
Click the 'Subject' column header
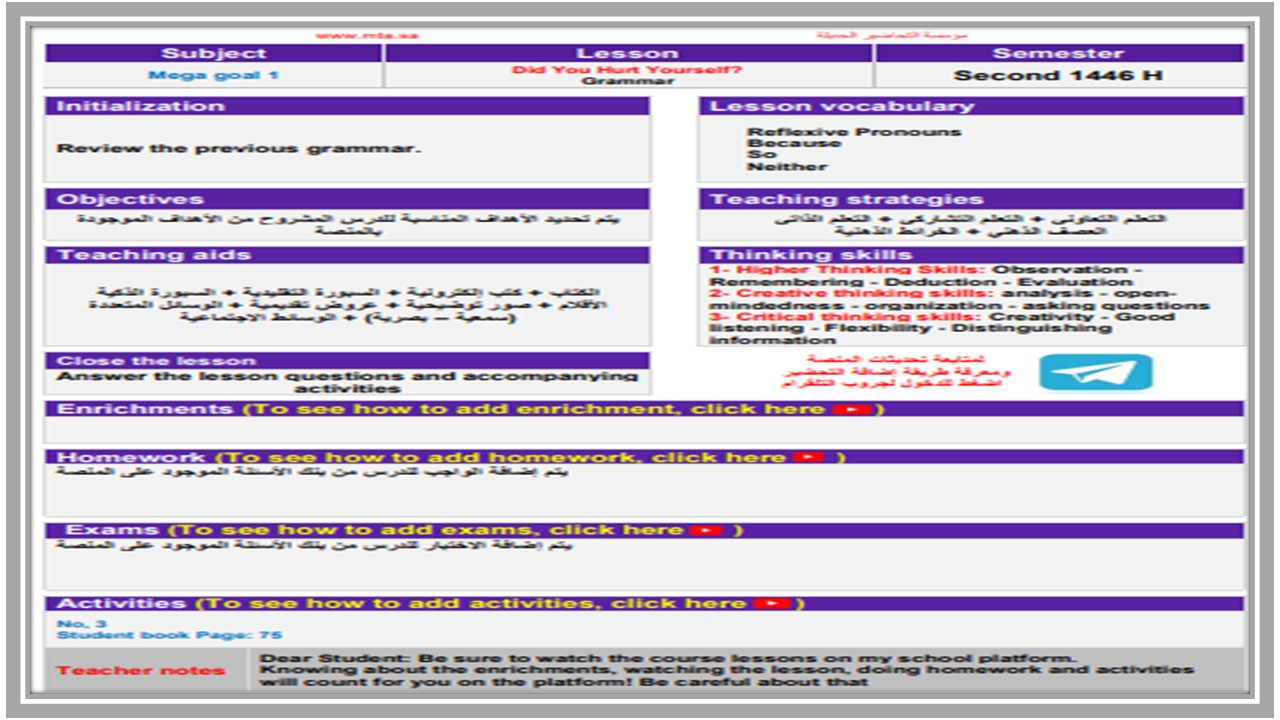tap(214, 53)
